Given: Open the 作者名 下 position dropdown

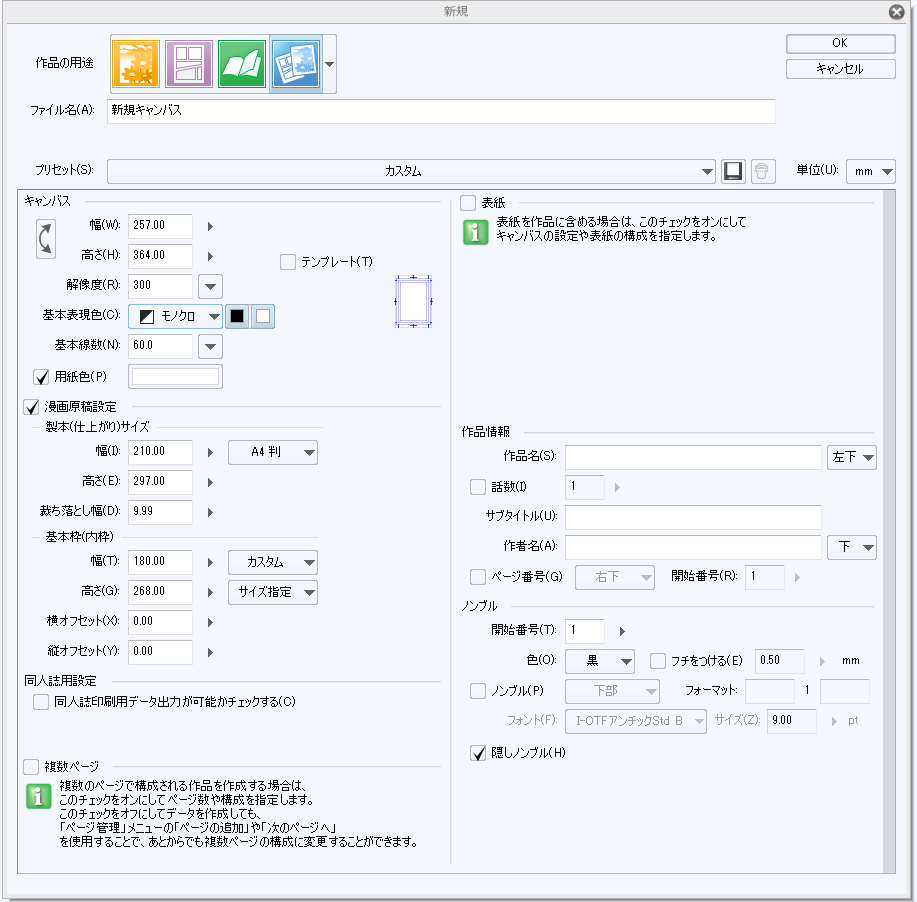Looking at the screenshot, I should [852, 548].
